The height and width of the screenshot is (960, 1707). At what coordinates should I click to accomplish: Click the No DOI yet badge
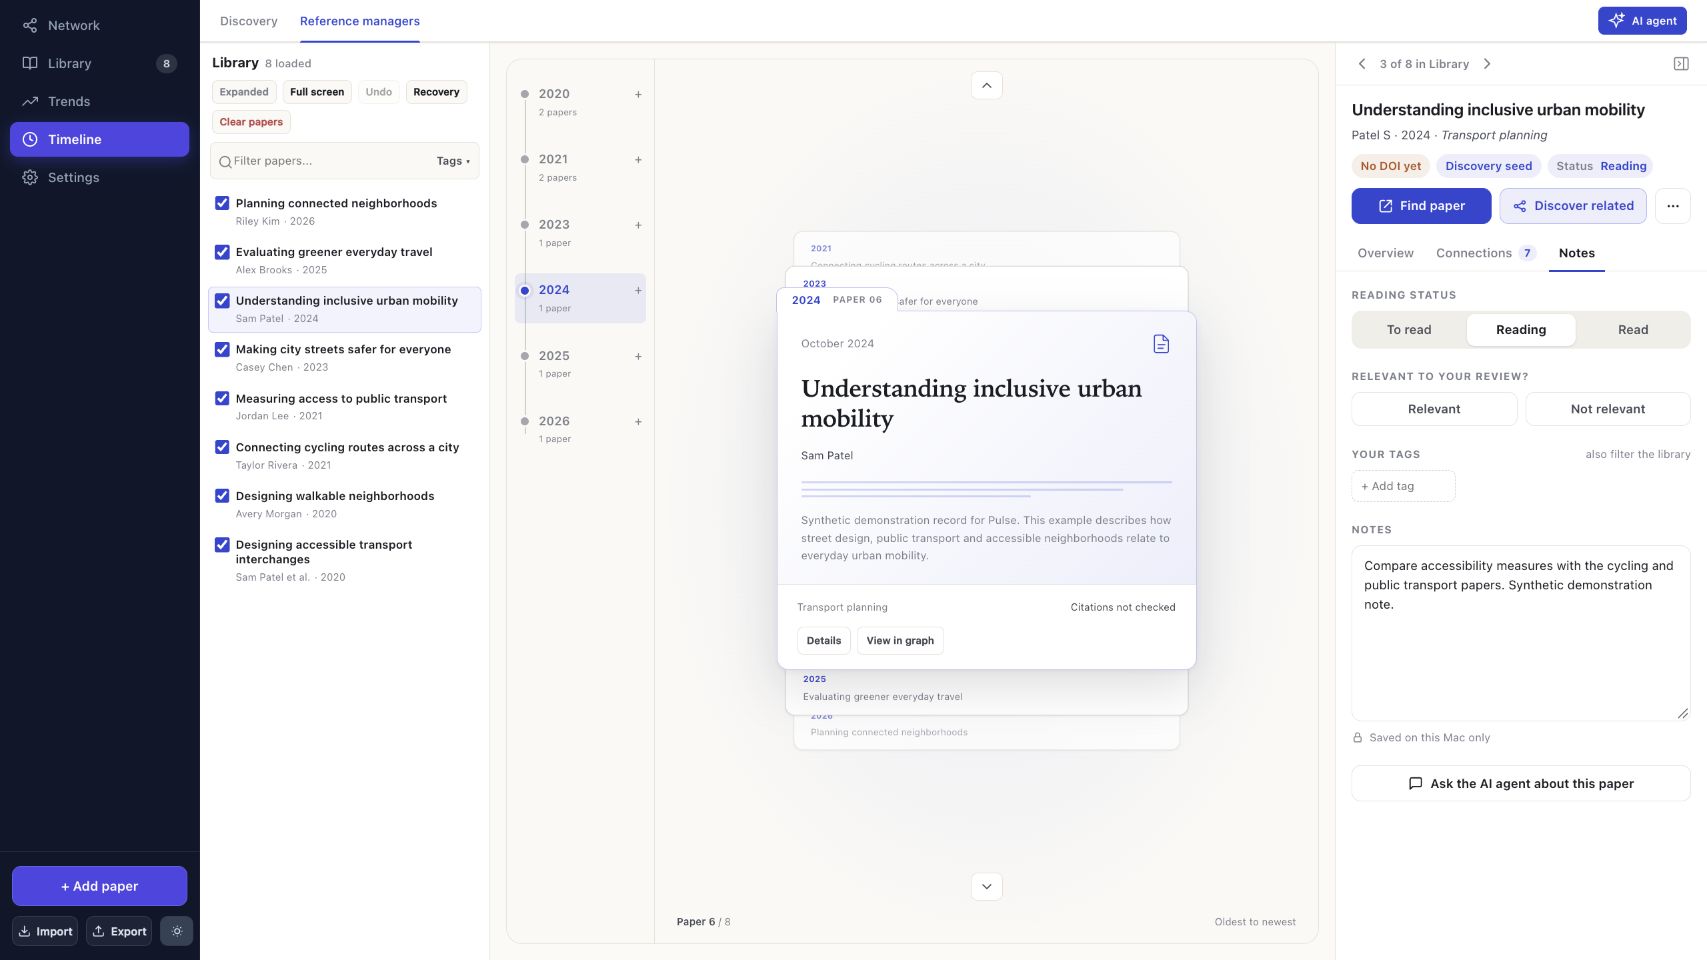pos(1390,166)
